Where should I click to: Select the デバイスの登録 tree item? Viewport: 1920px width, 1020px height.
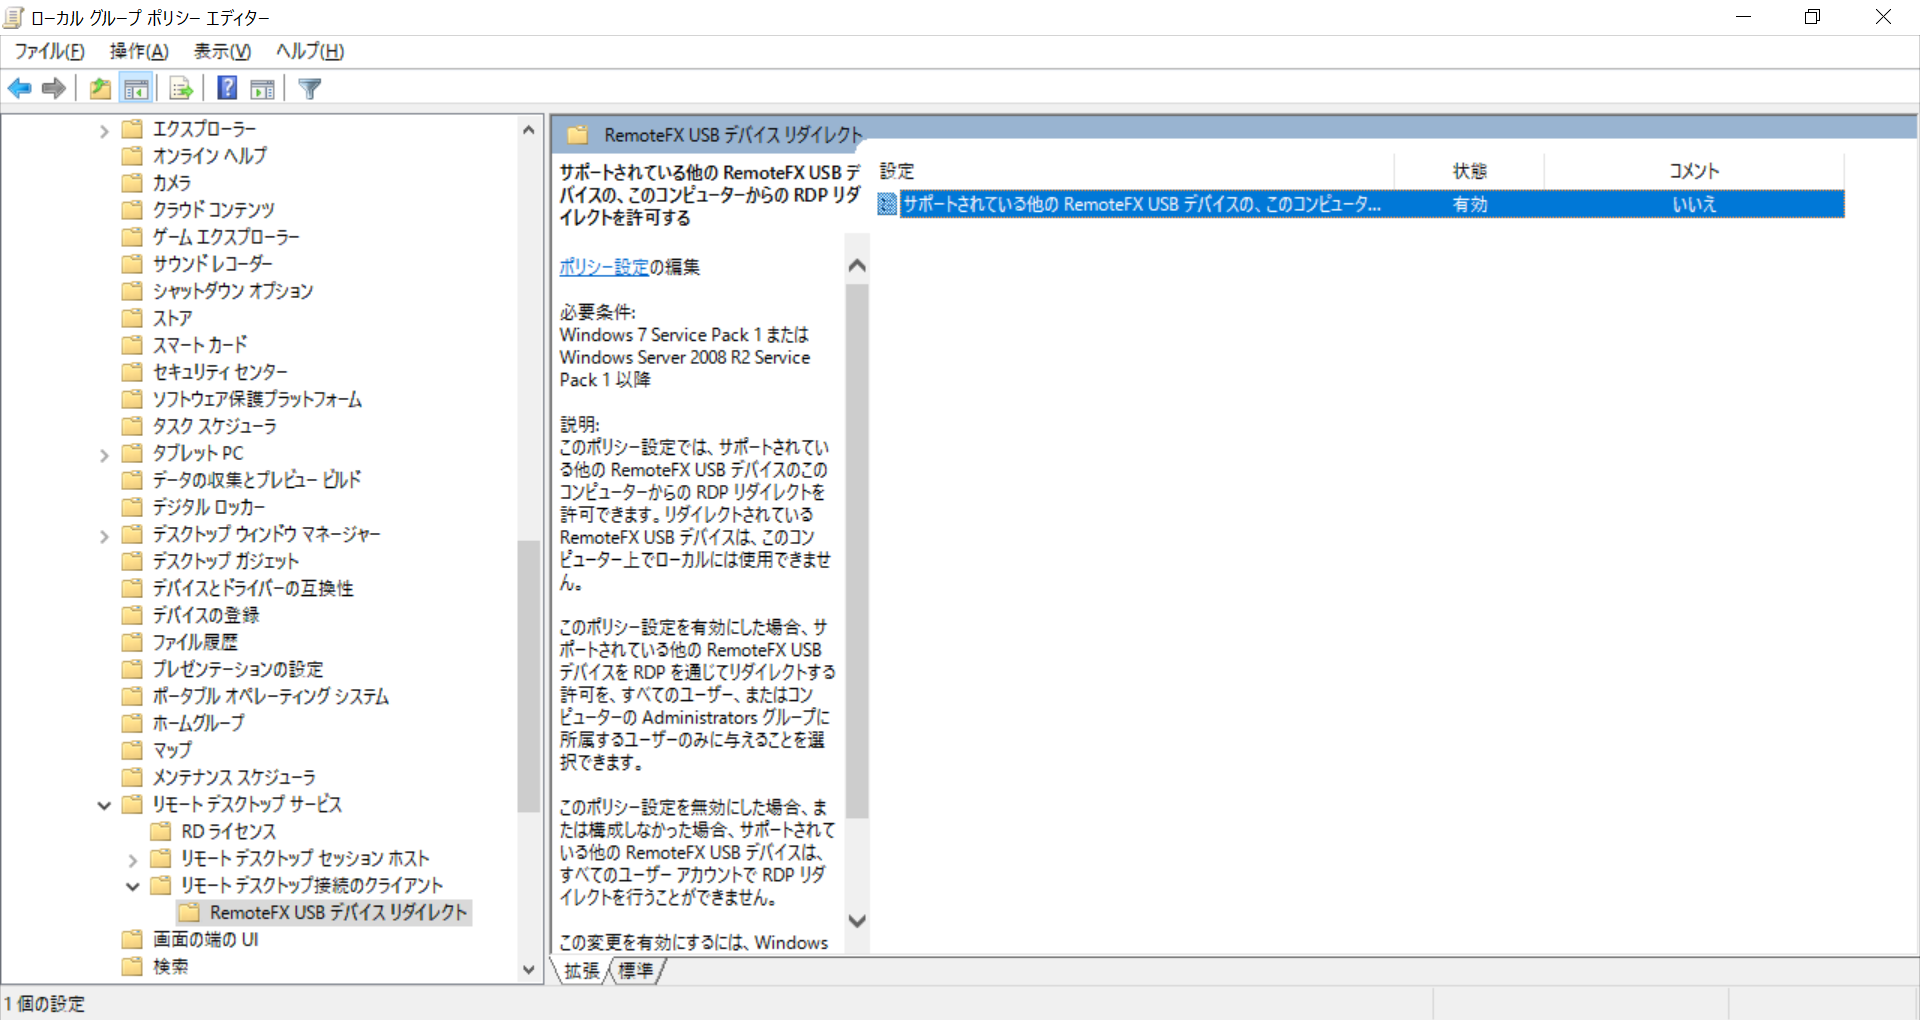click(x=206, y=615)
